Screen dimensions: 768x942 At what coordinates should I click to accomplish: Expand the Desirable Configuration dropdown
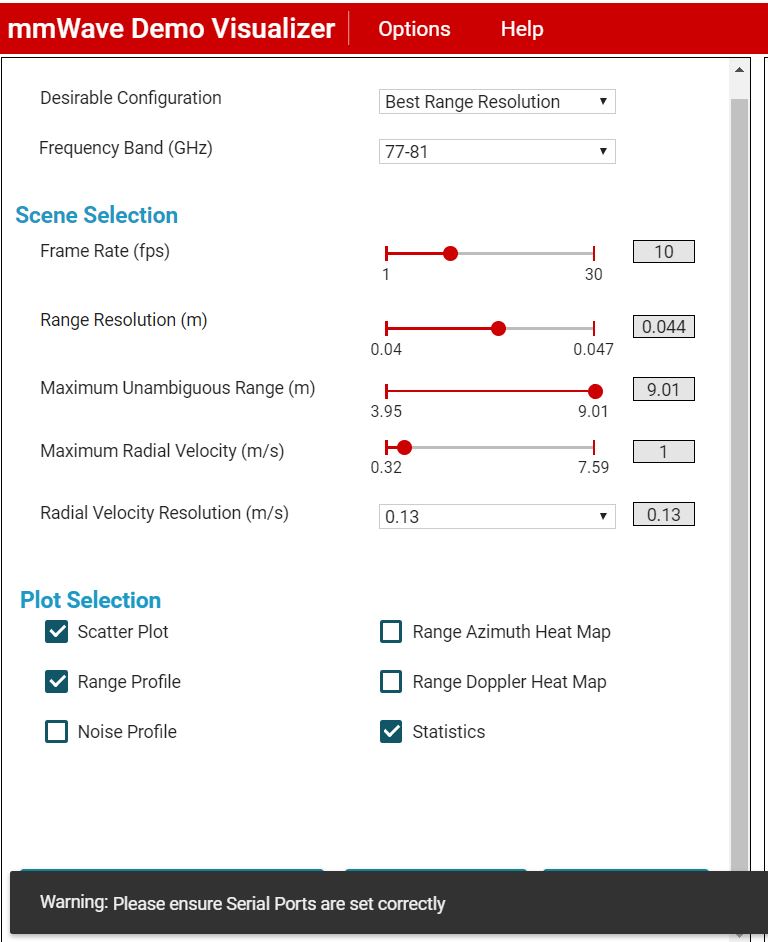tap(497, 102)
